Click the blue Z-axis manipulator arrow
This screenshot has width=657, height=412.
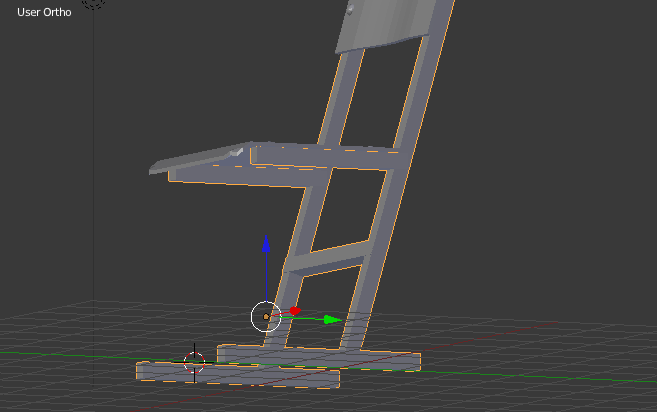[266, 244]
